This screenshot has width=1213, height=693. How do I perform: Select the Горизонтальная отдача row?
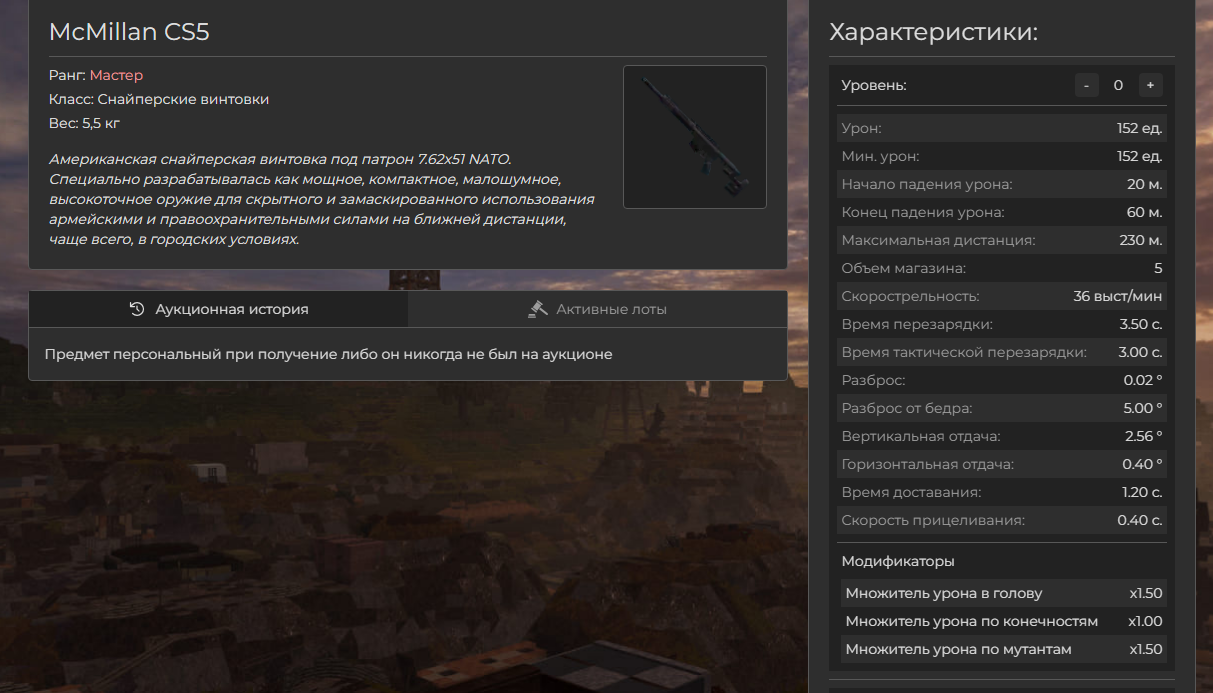point(1002,464)
